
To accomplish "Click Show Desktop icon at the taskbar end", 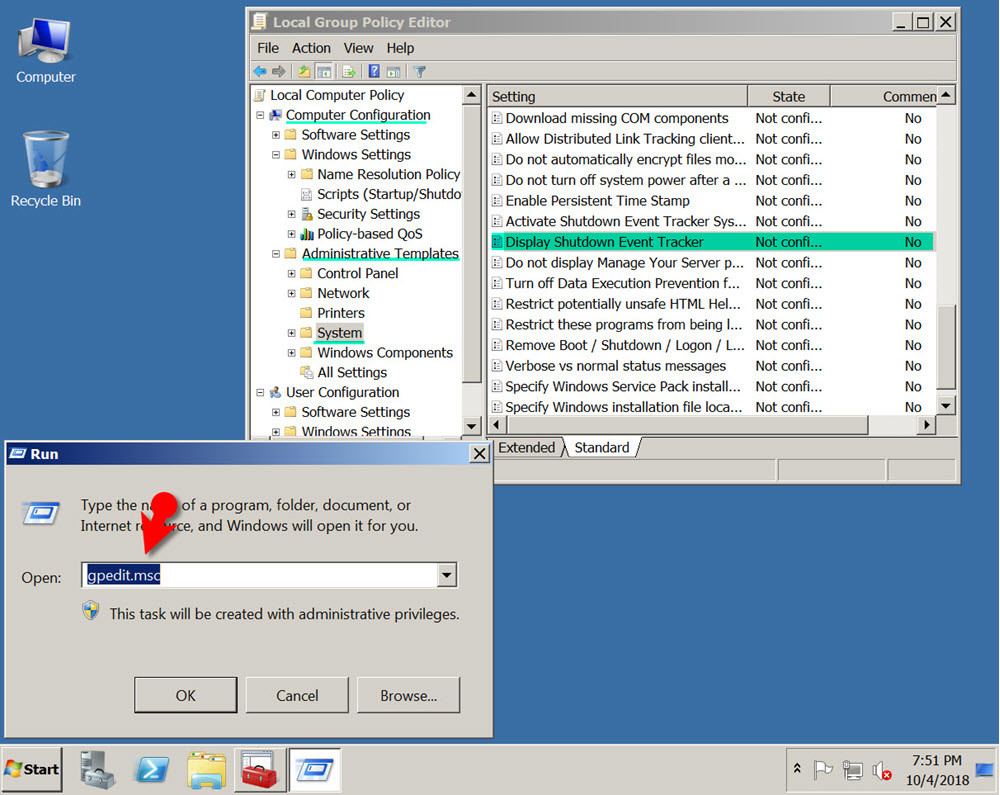I will pos(985,769).
